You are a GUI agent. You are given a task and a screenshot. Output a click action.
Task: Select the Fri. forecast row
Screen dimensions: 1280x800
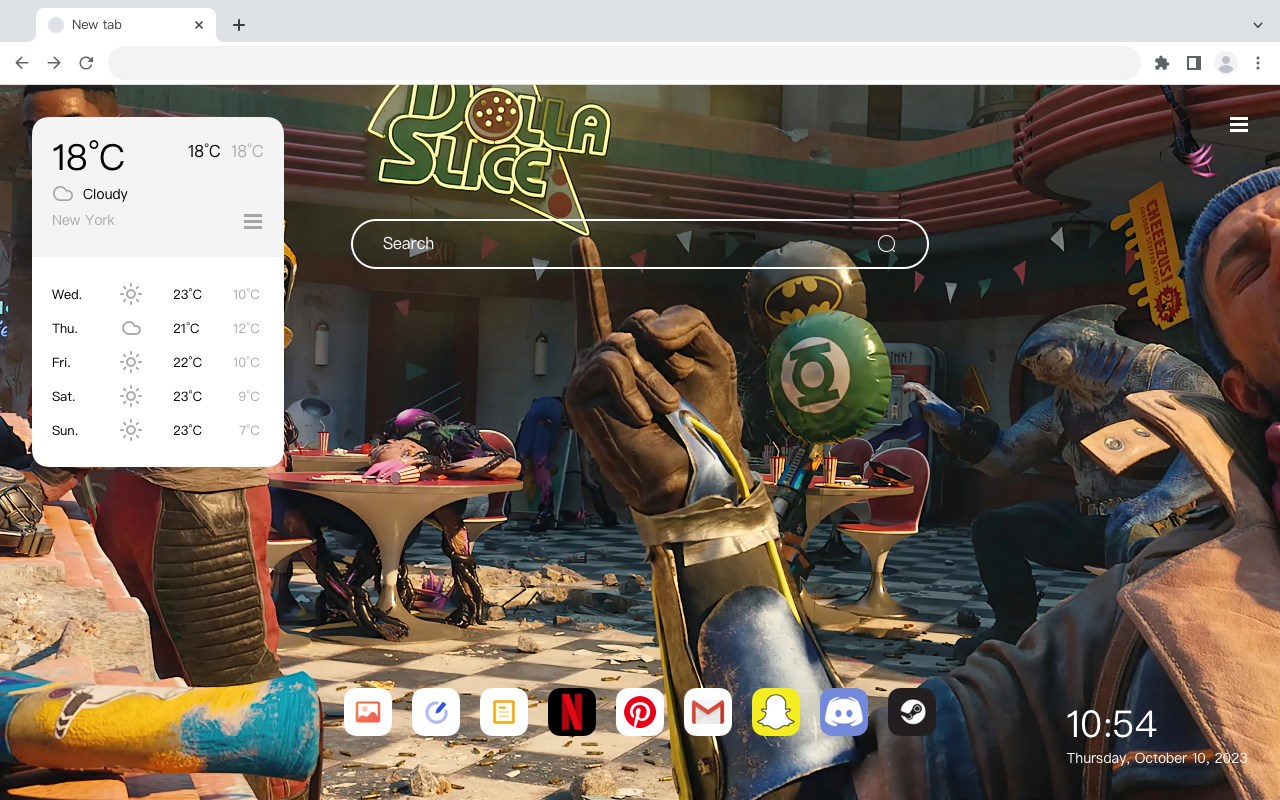tap(158, 362)
